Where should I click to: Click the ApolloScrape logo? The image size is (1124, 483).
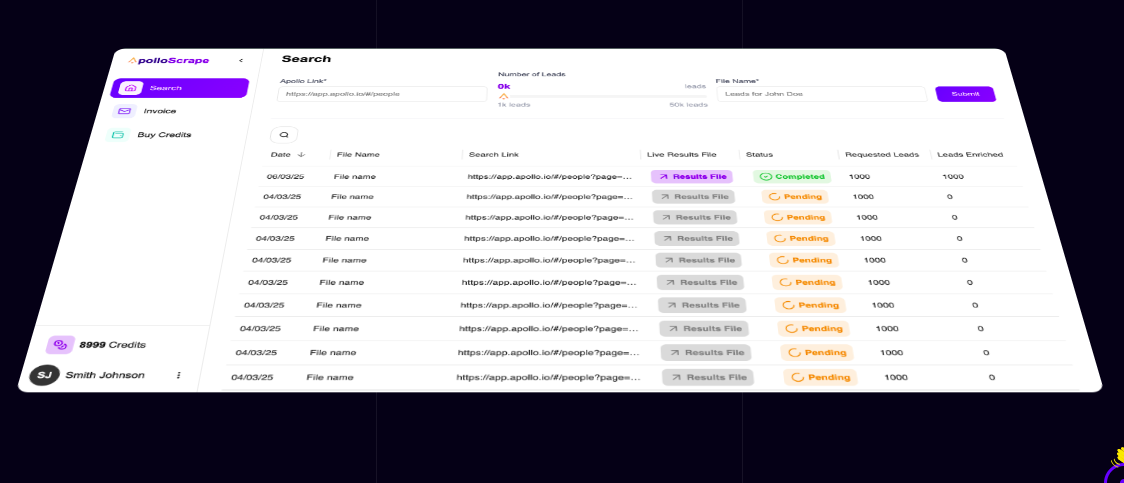(168, 60)
